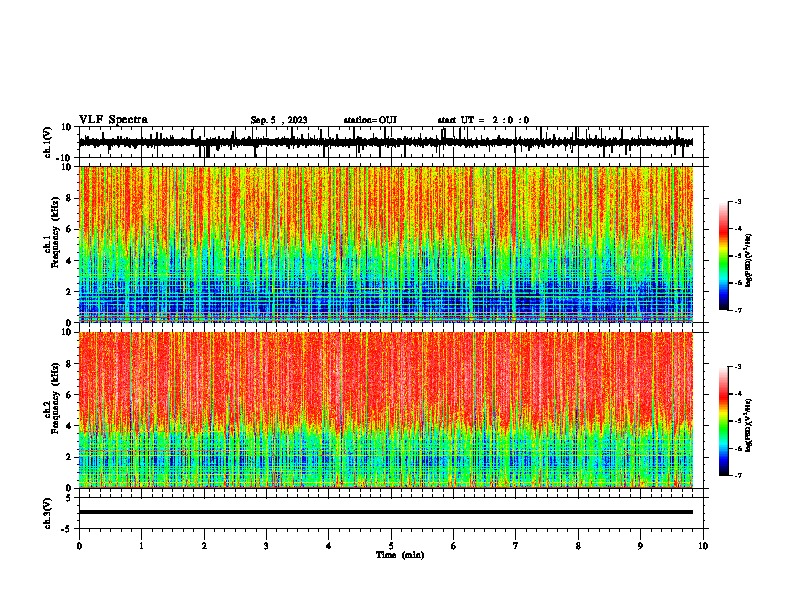The height and width of the screenshot is (612, 792).
Task: Click the thick black ch.3 signal line
Action: pos(386,512)
